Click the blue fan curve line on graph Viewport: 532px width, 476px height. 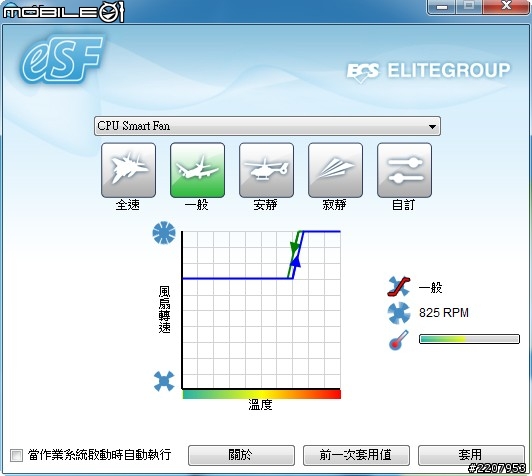[x=238, y=279]
